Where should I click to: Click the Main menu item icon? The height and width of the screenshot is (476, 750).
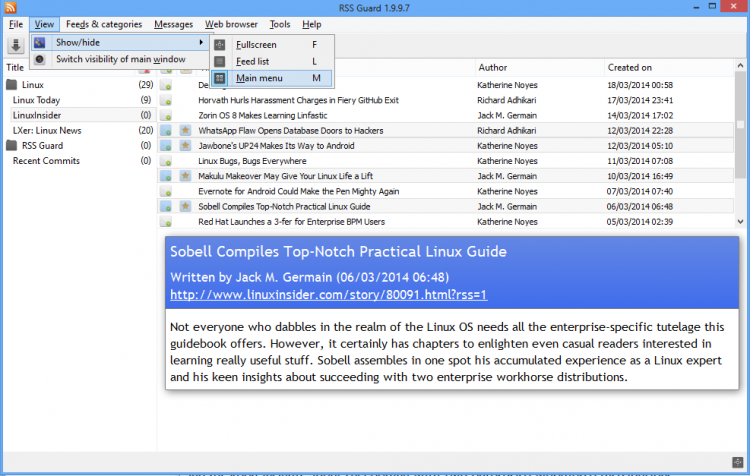tap(220, 78)
